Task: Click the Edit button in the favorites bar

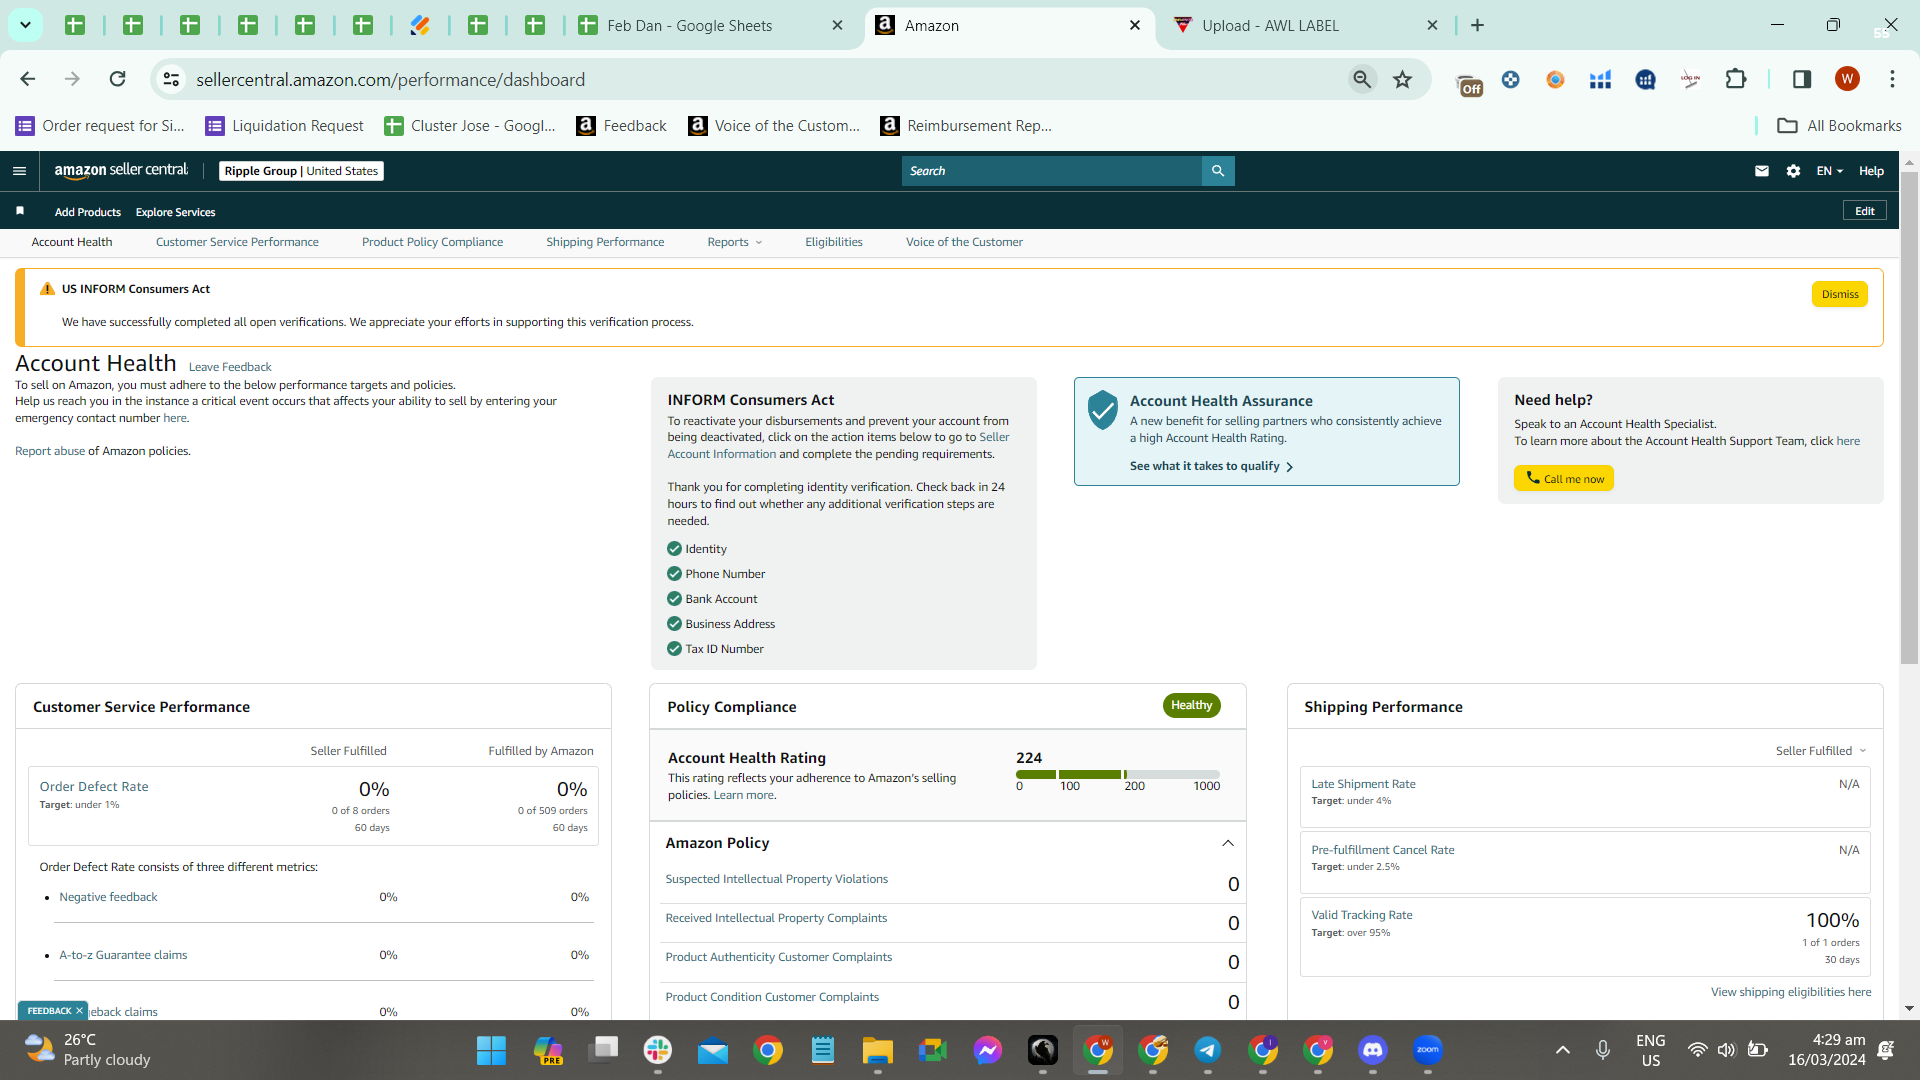Action: tap(1865, 211)
